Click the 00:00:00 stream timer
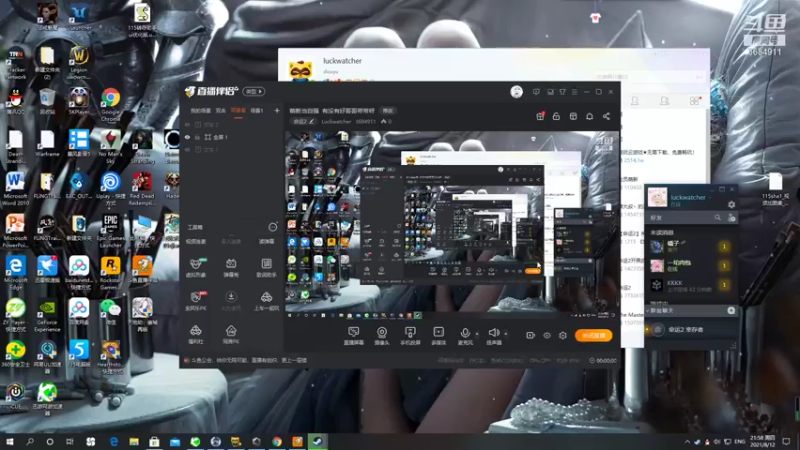Image resolution: width=800 pixels, height=450 pixels. click(x=603, y=360)
